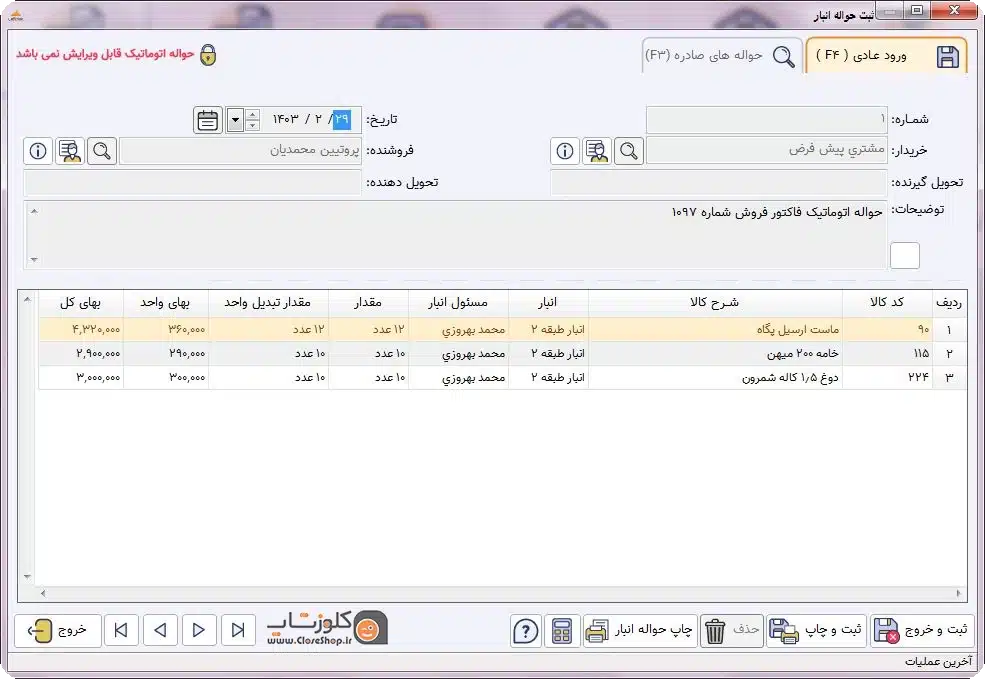
Task: Select row خامه ۲۰۰ میهن
Action: (x=503, y=354)
